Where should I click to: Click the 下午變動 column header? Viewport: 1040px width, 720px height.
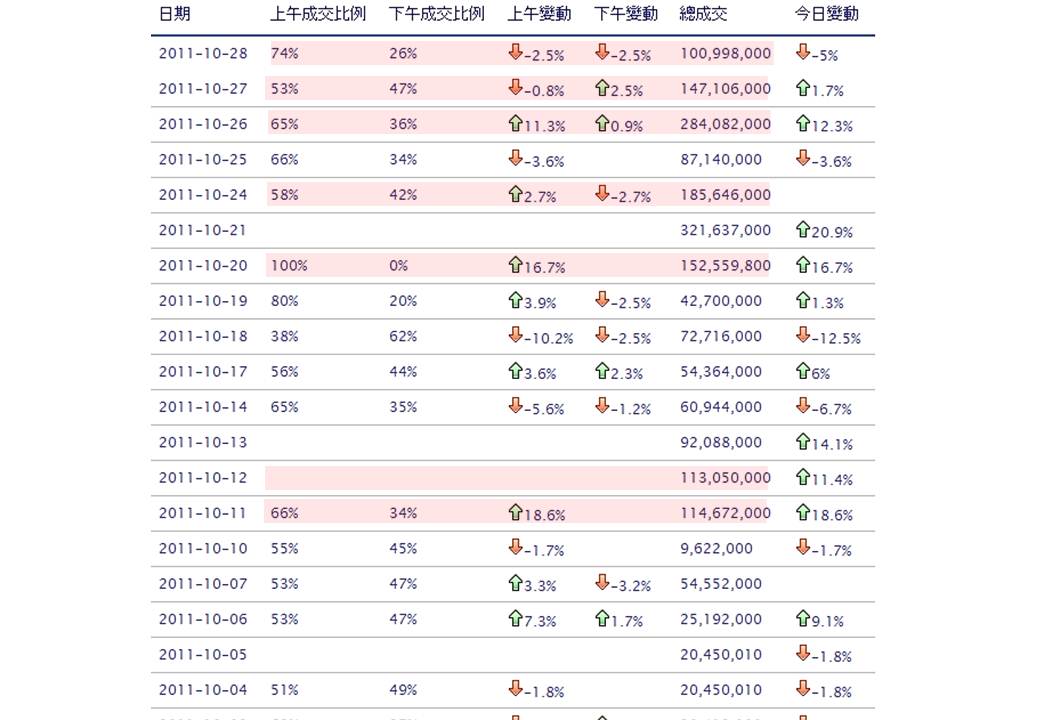[625, 14]
